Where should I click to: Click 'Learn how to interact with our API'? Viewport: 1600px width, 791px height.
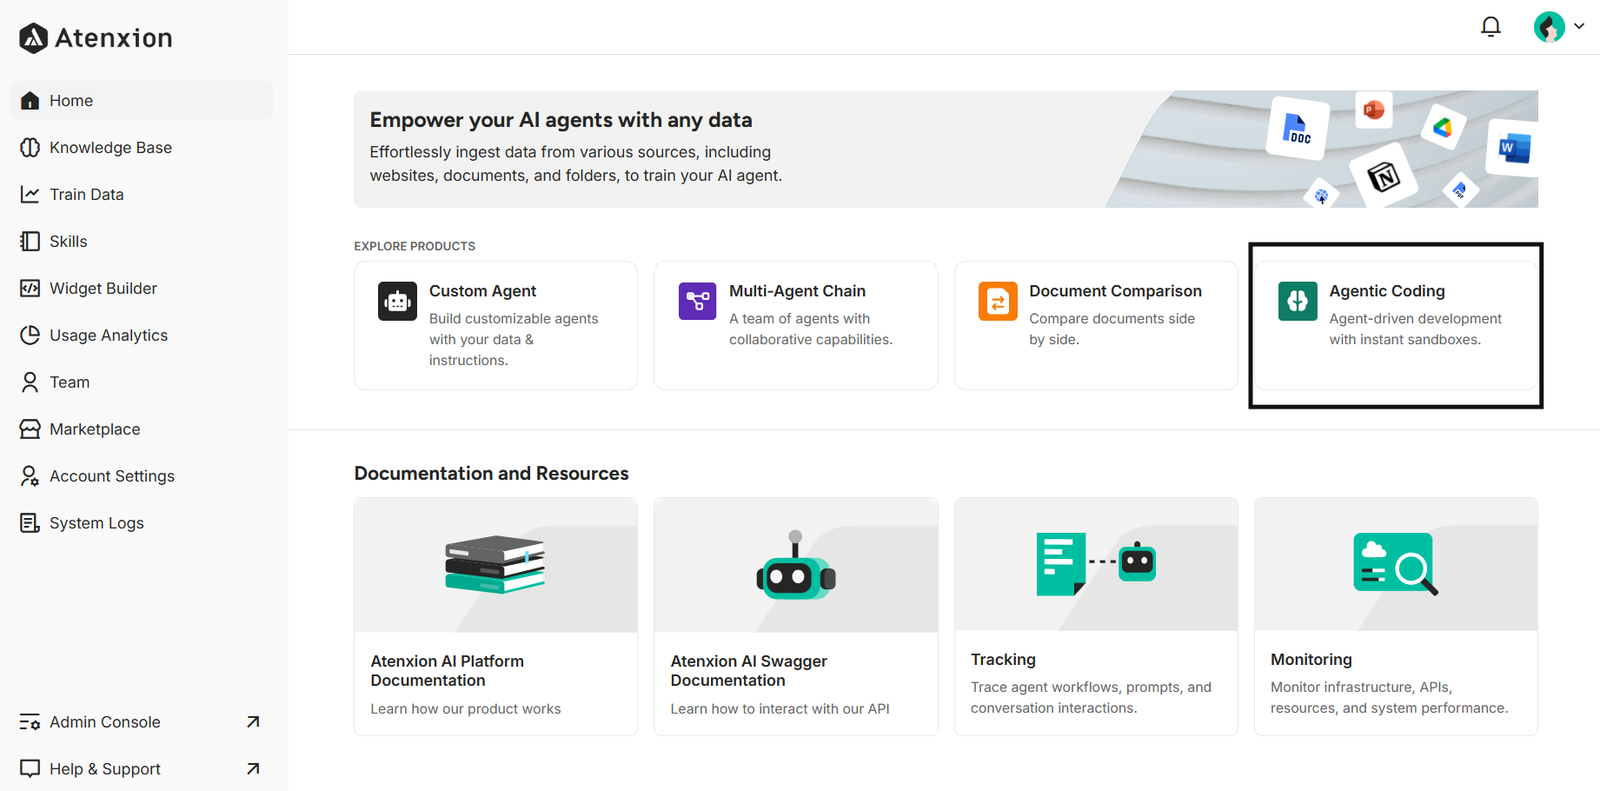click(x=780, y=709)
